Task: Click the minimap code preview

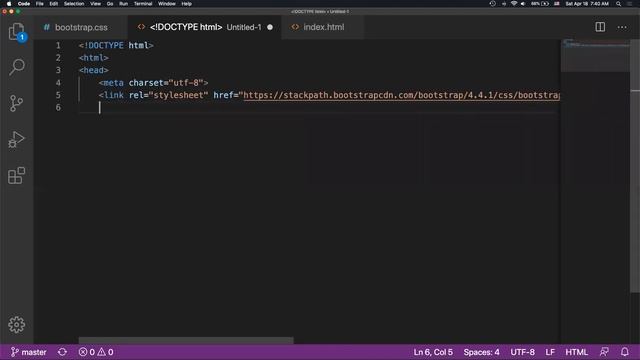Action: coord(596,55)
